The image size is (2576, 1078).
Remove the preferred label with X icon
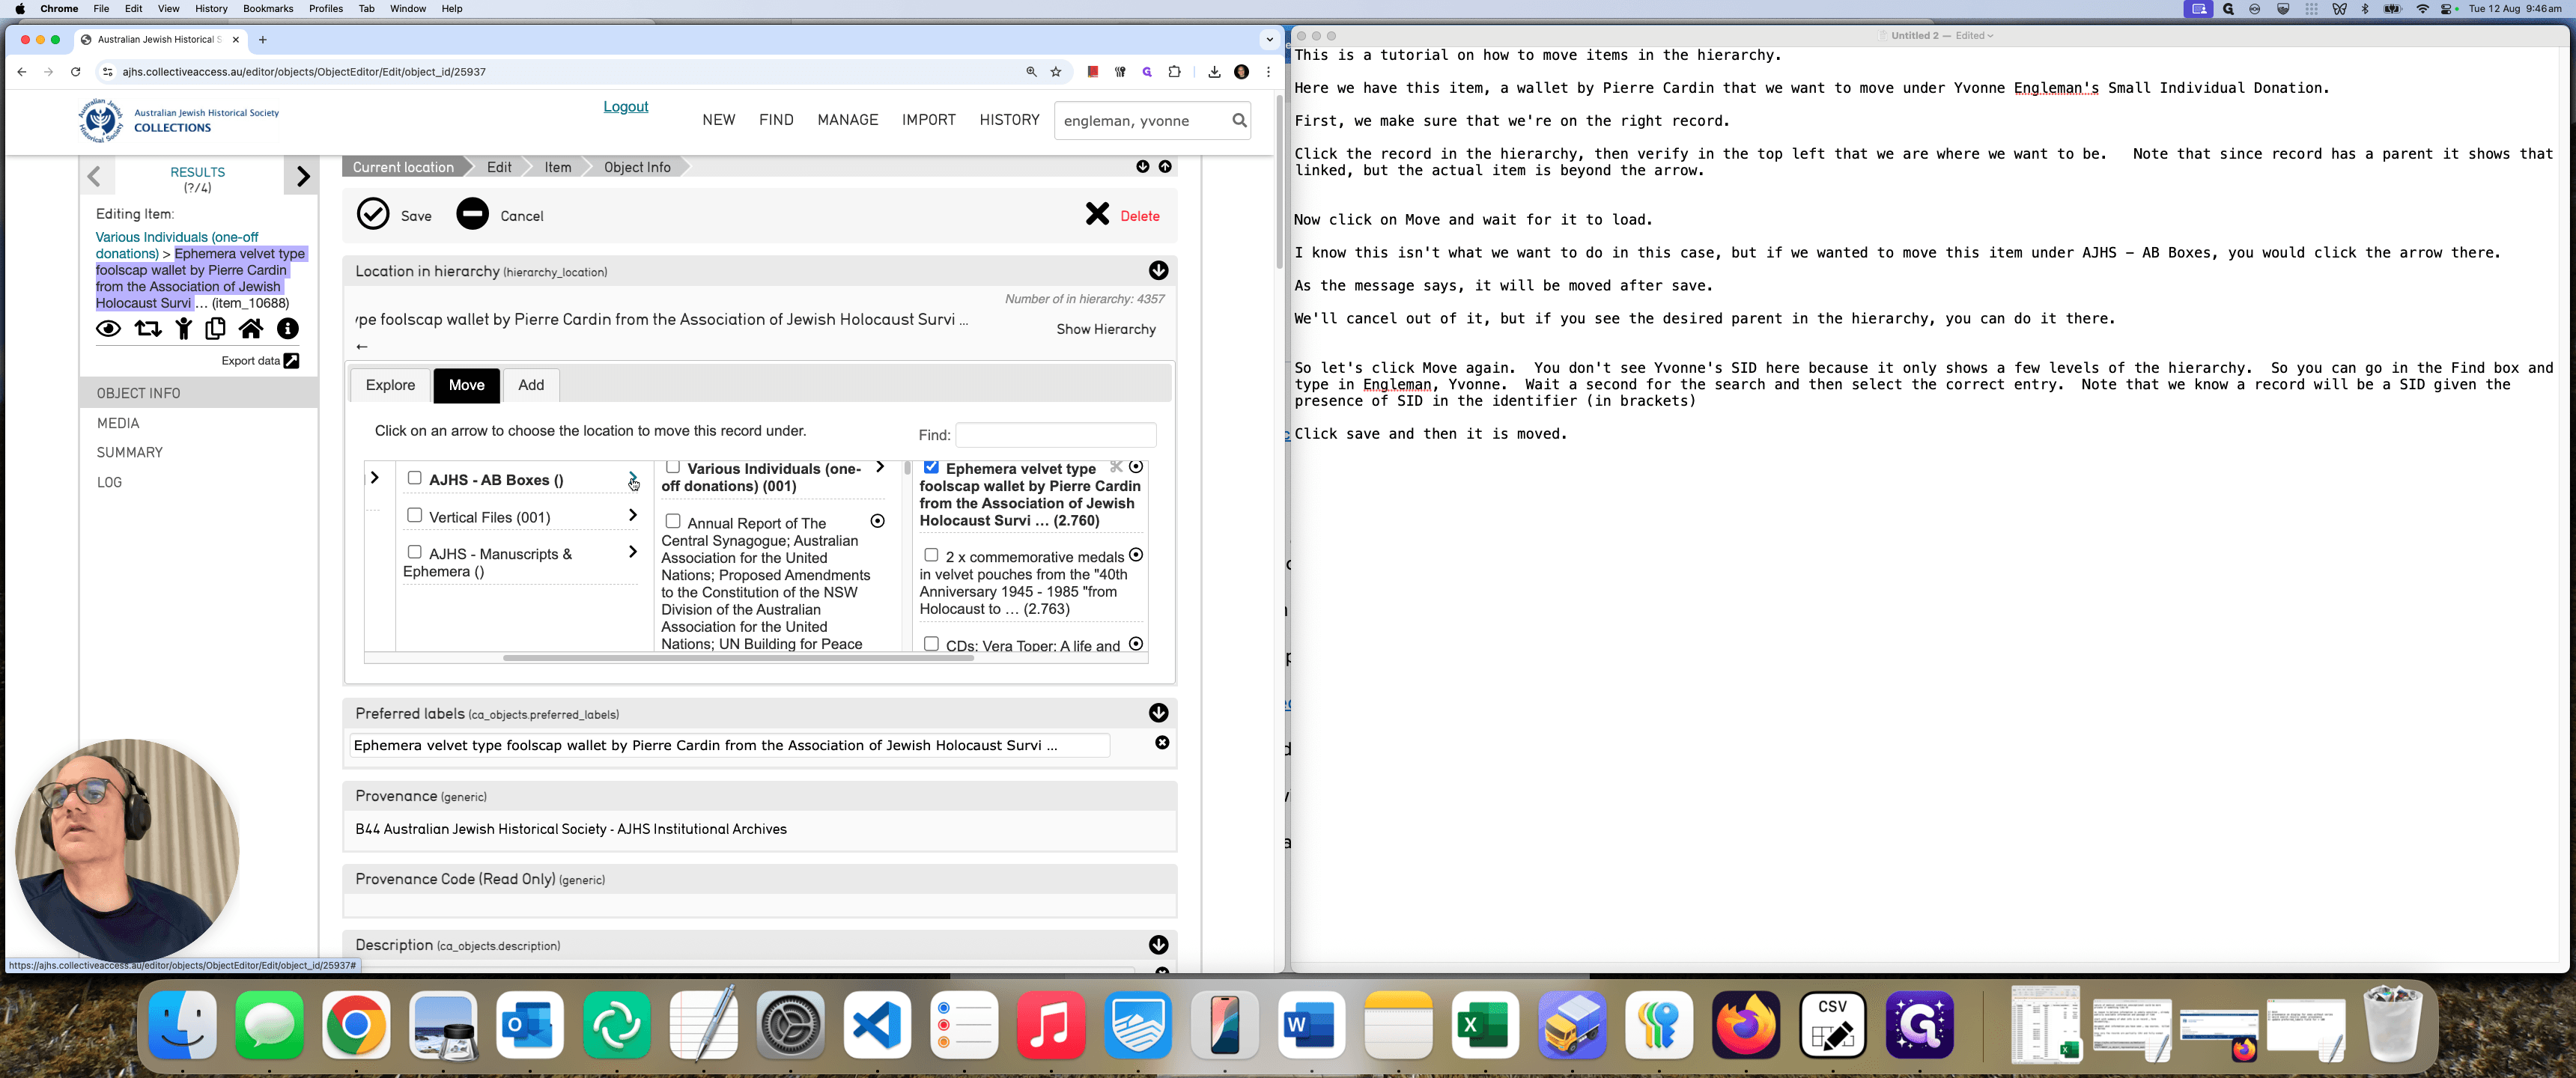[1162, 743]
